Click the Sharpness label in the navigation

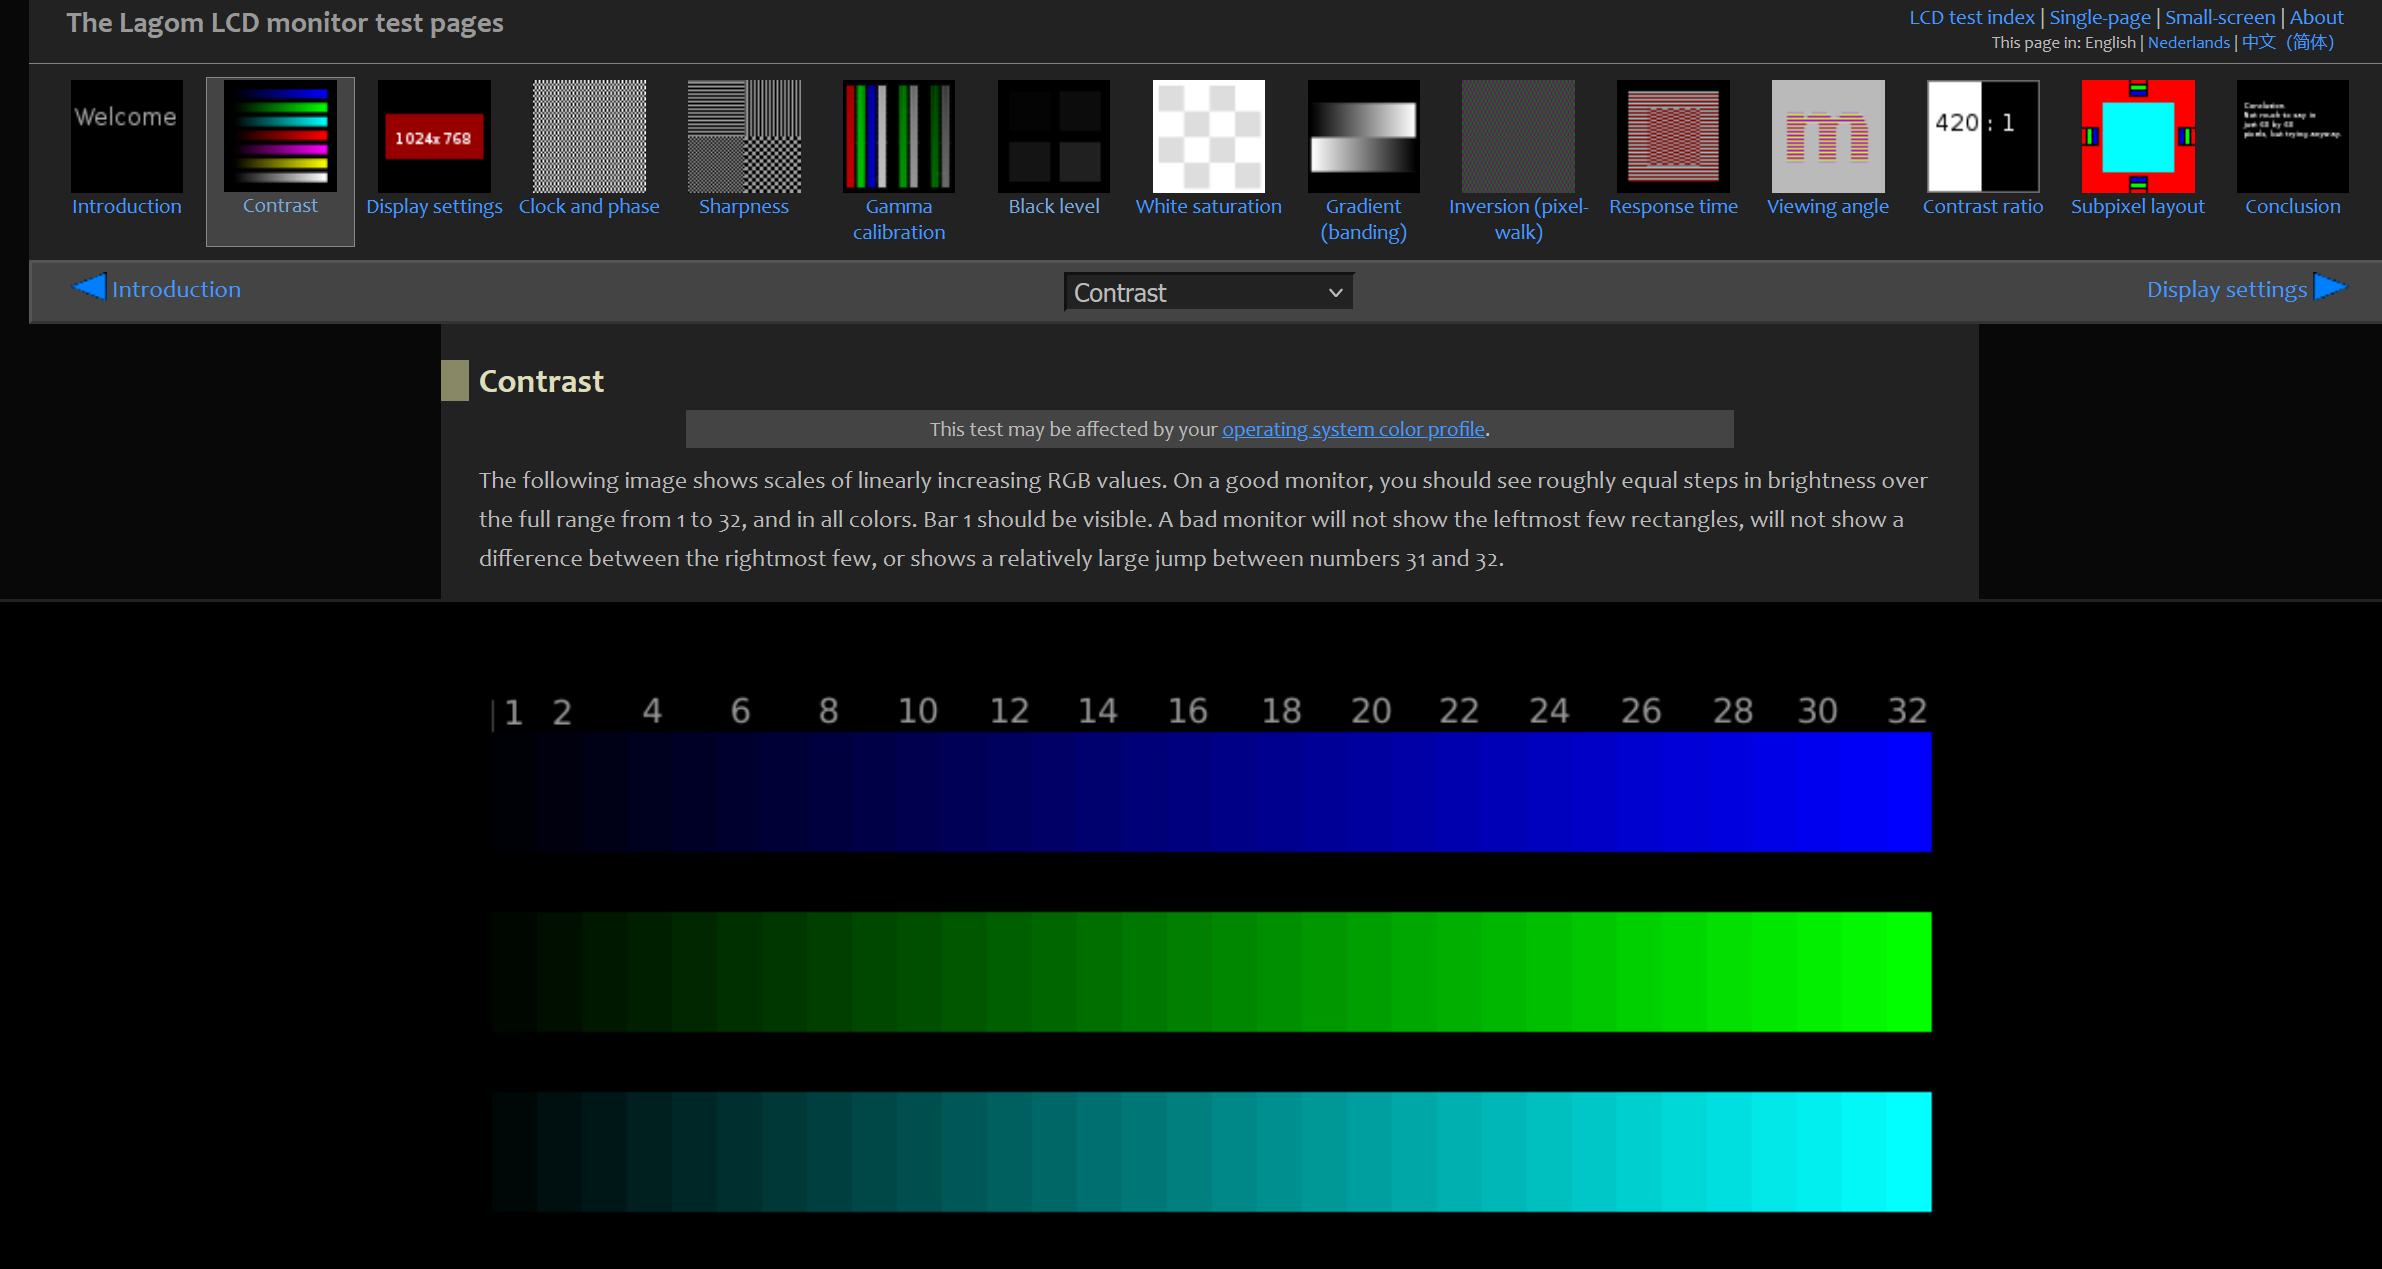[x=744, y=206]
